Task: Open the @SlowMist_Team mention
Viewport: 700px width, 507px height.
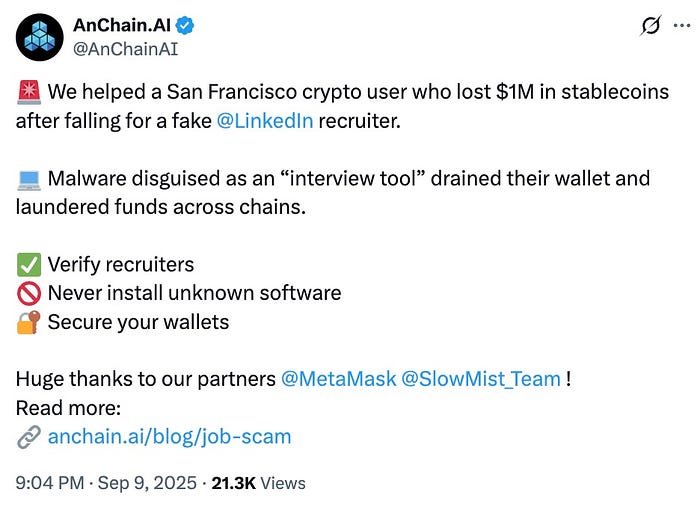Action: point(480,380)
